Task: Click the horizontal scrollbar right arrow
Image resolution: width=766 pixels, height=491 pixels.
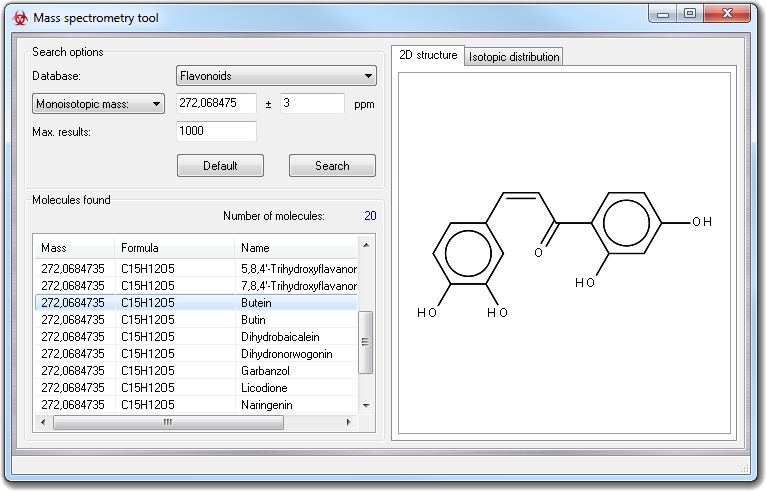Action: [348, 423]
